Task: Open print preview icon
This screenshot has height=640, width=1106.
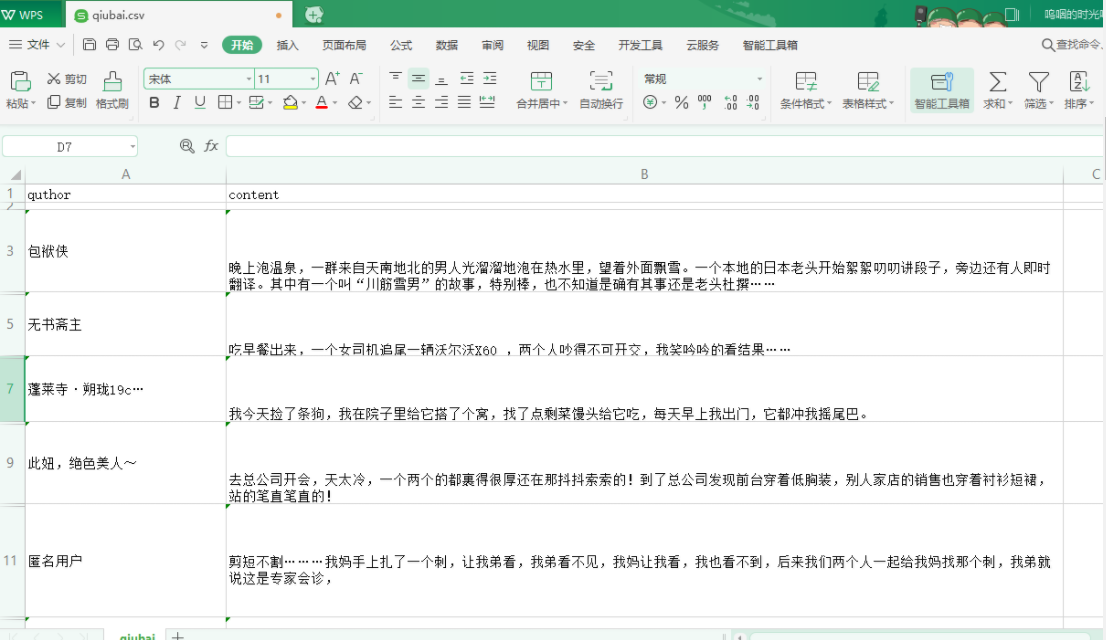Action: (x=135, y=44)
